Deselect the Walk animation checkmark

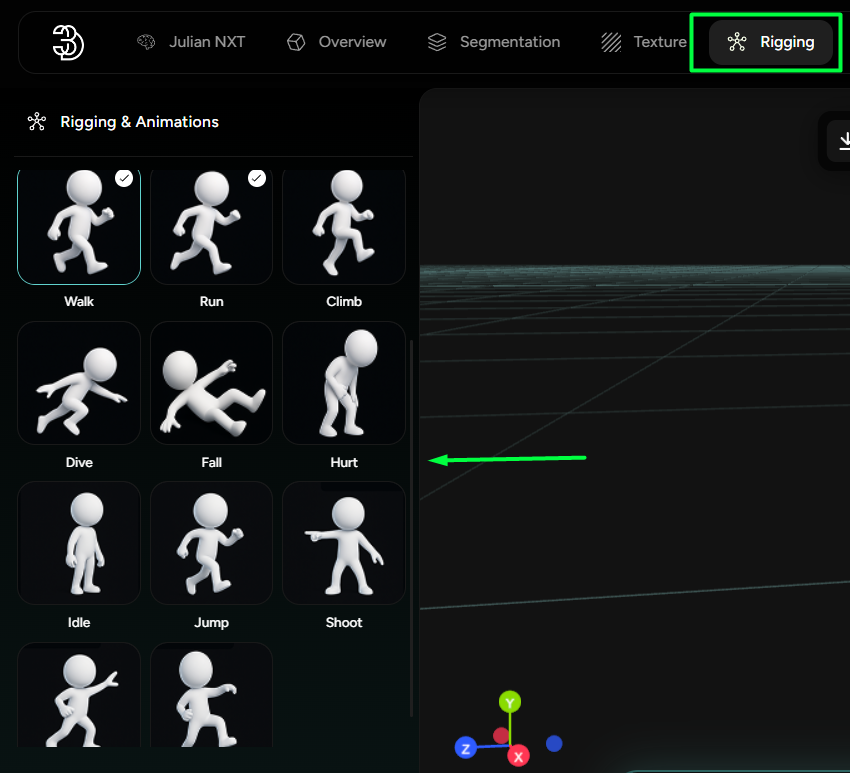[x=124, y=178]
